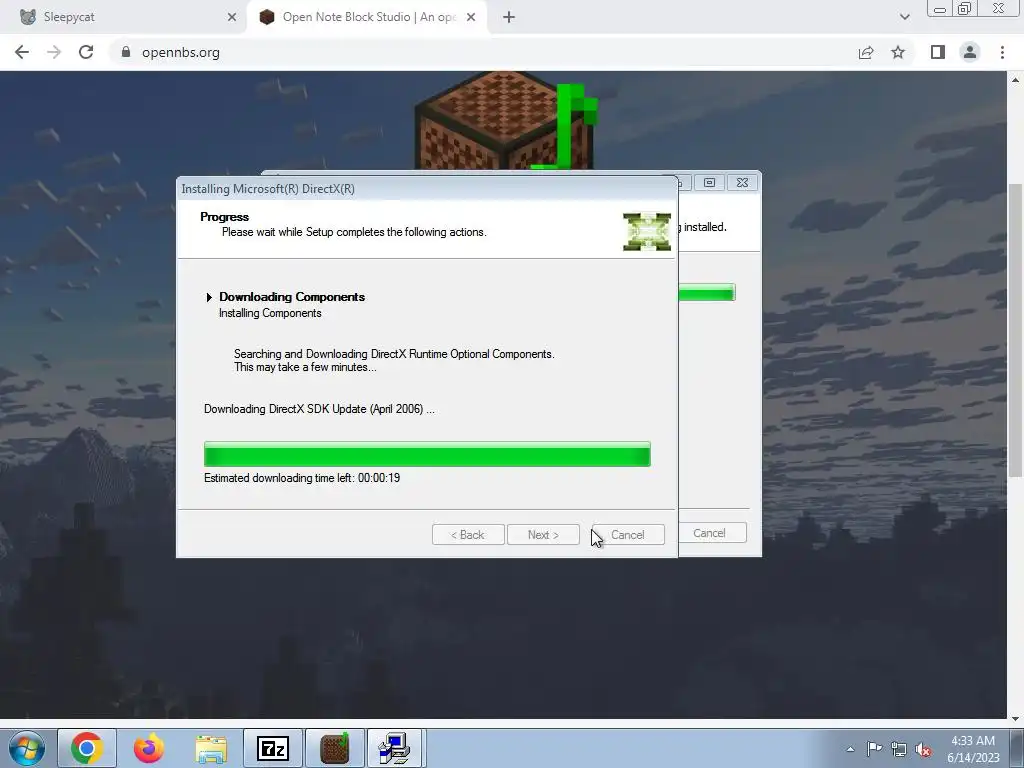Select the Open Note Block Studio tab
This screenshot has width=1024, height=768.
pyautogui.click(x=369, y=17)
